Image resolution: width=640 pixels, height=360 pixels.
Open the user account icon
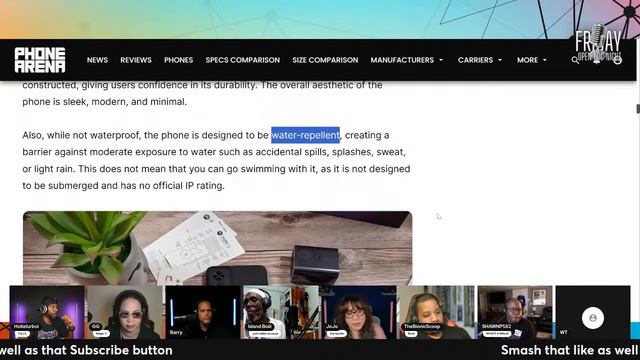pos(618,60)
